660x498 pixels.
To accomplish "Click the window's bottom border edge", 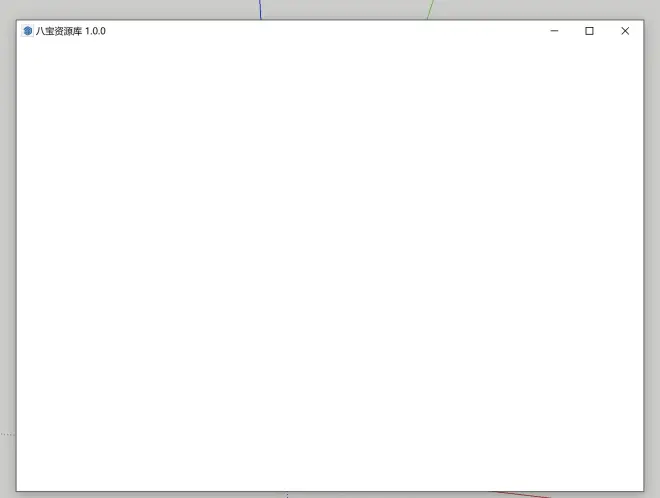I will (x=329, y=491).
